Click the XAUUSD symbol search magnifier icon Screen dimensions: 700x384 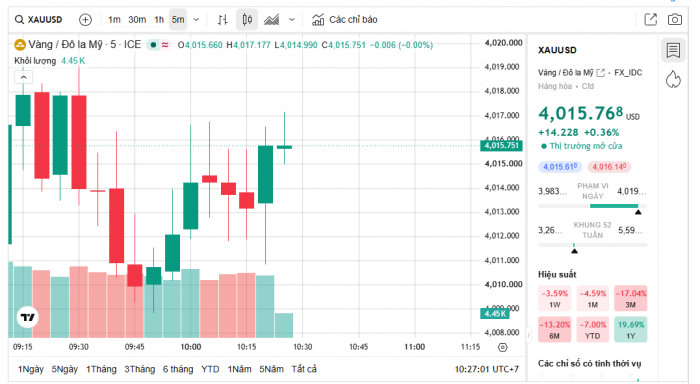click(19, 20)
